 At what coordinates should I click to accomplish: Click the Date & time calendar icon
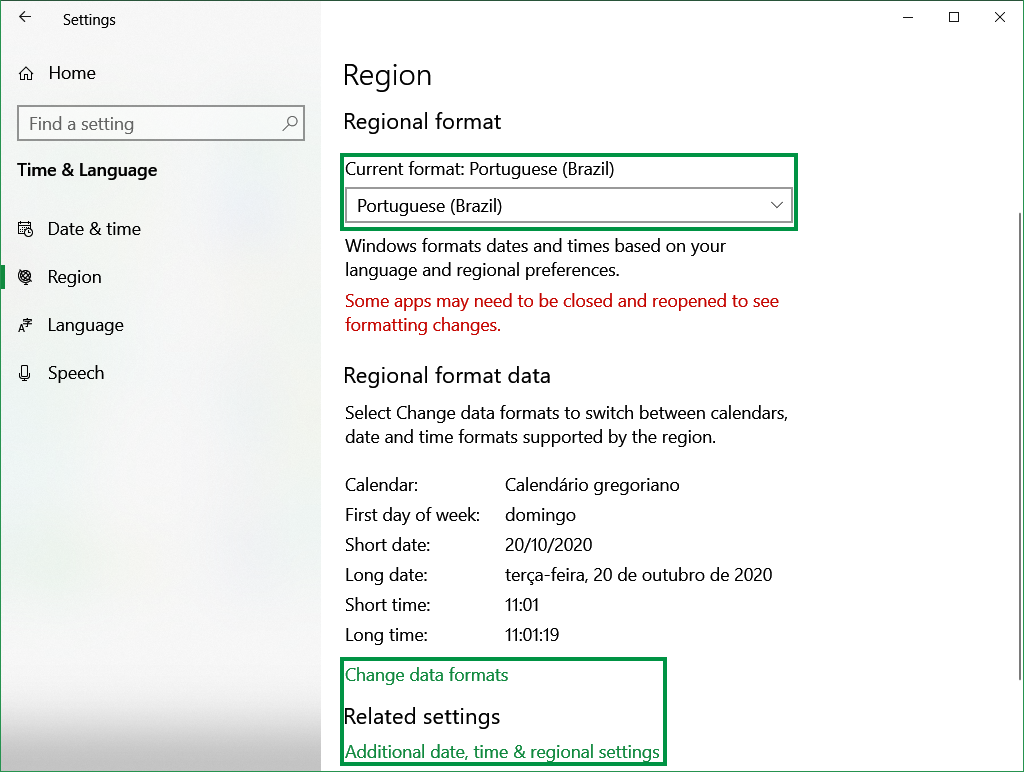25,229
